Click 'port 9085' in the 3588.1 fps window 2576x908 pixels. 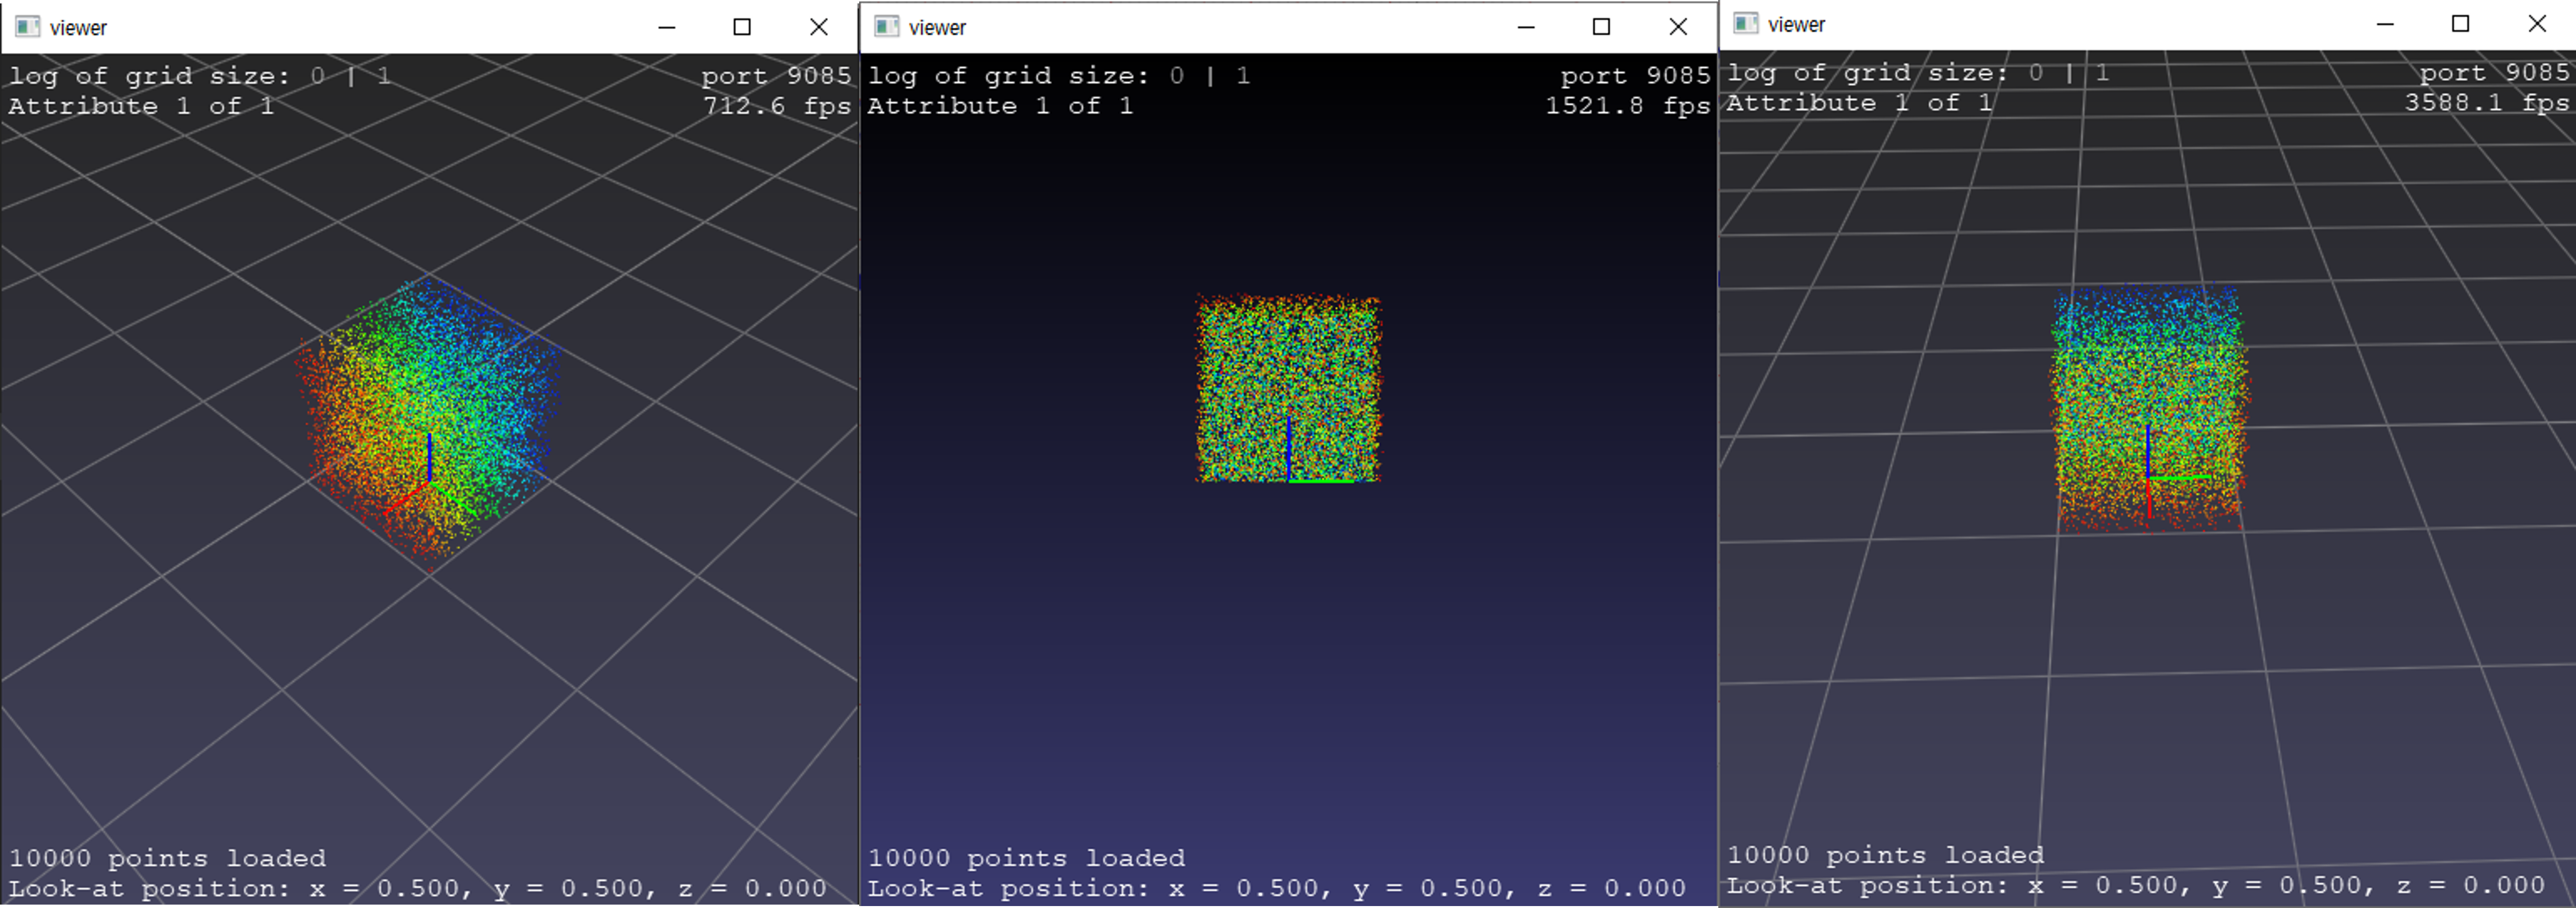click(2495, 73)
